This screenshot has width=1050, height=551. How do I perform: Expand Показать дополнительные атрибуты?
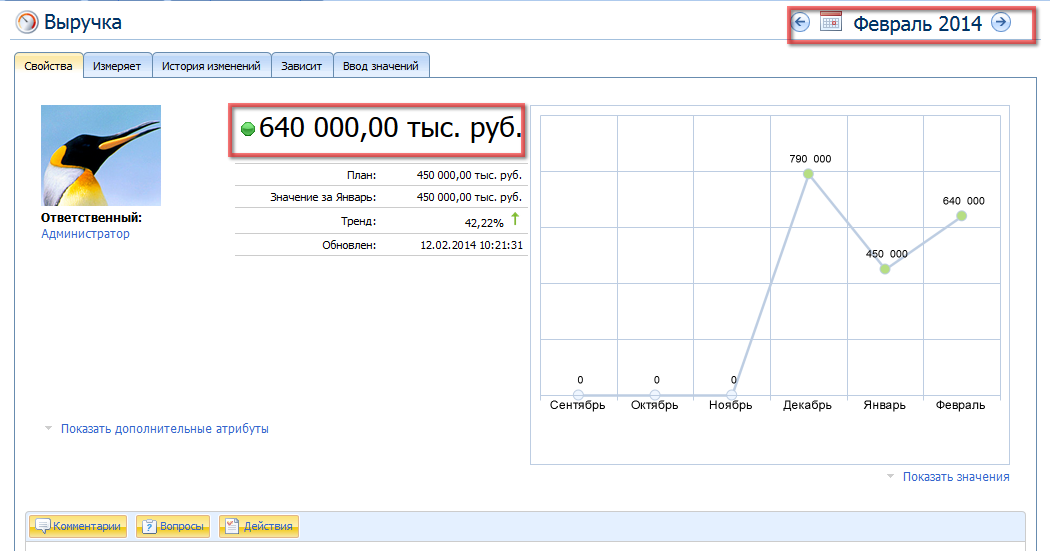164,429
